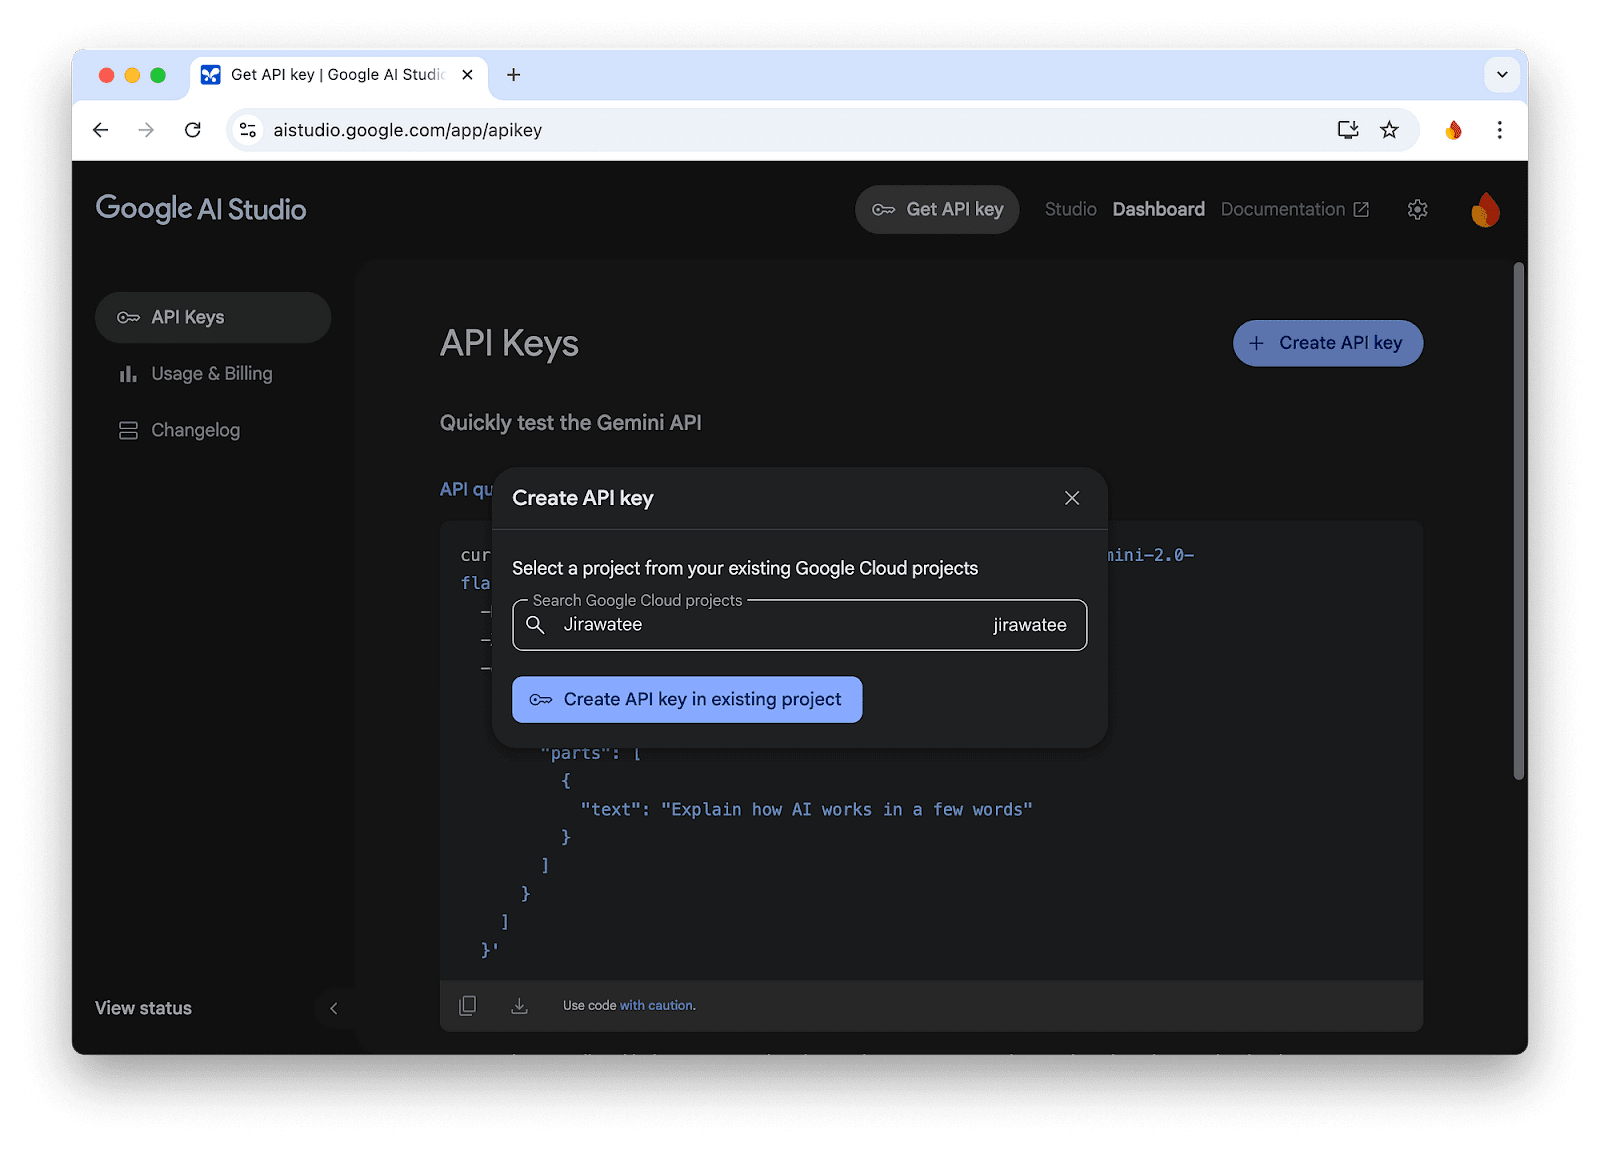Select Dashboard in top navigation
This screenshot has height=1150, width=1600.
1158,210
